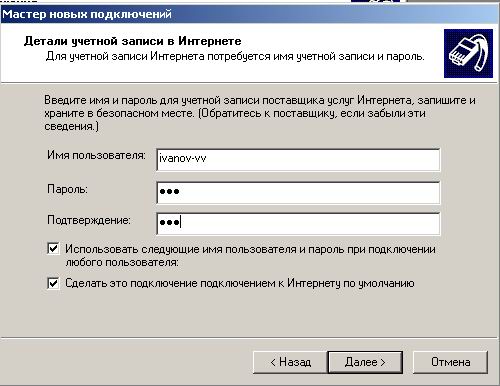Click into the Пароль field

point(298,192)
